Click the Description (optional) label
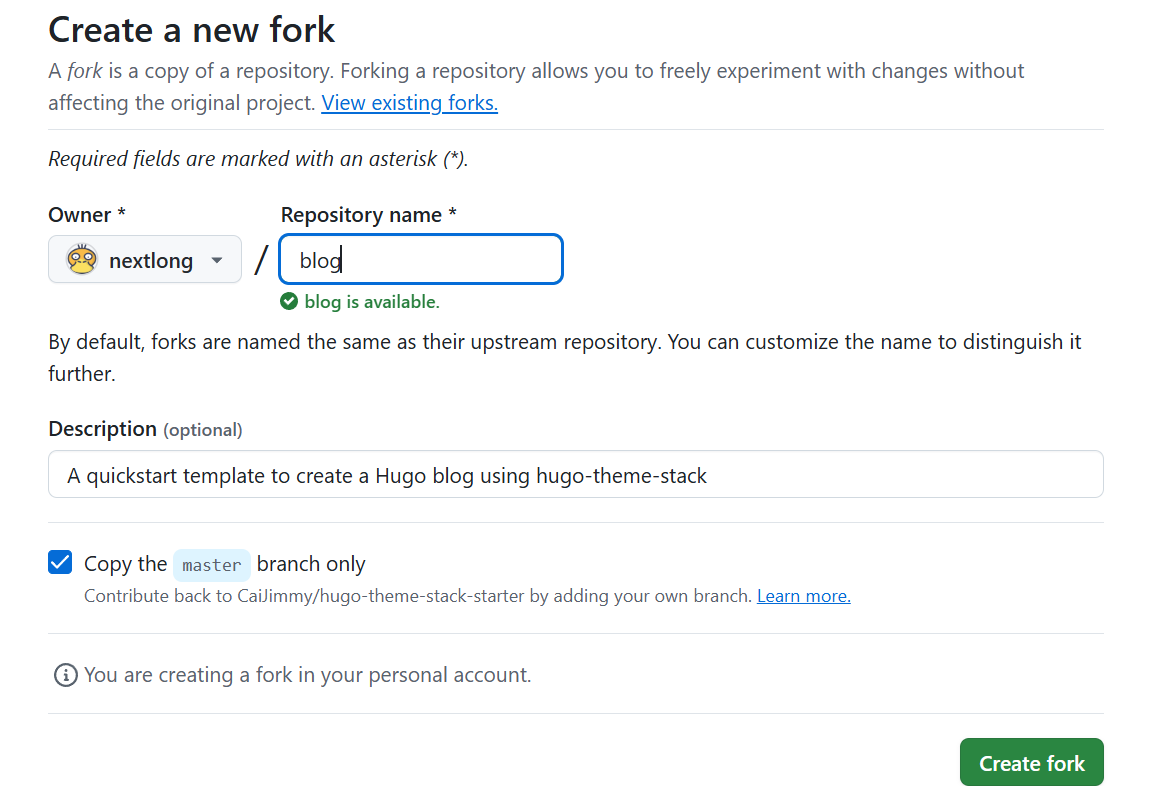 point(145,429)
